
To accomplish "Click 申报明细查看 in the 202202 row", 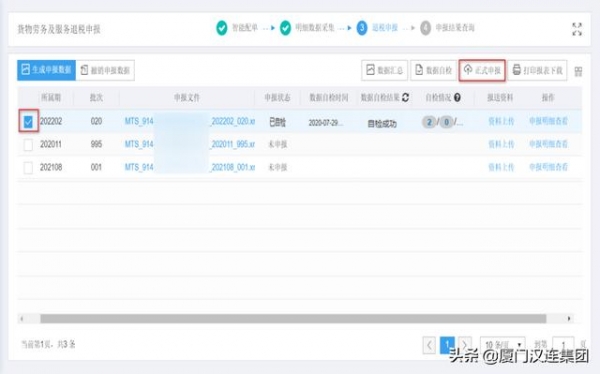I will 548,121.
